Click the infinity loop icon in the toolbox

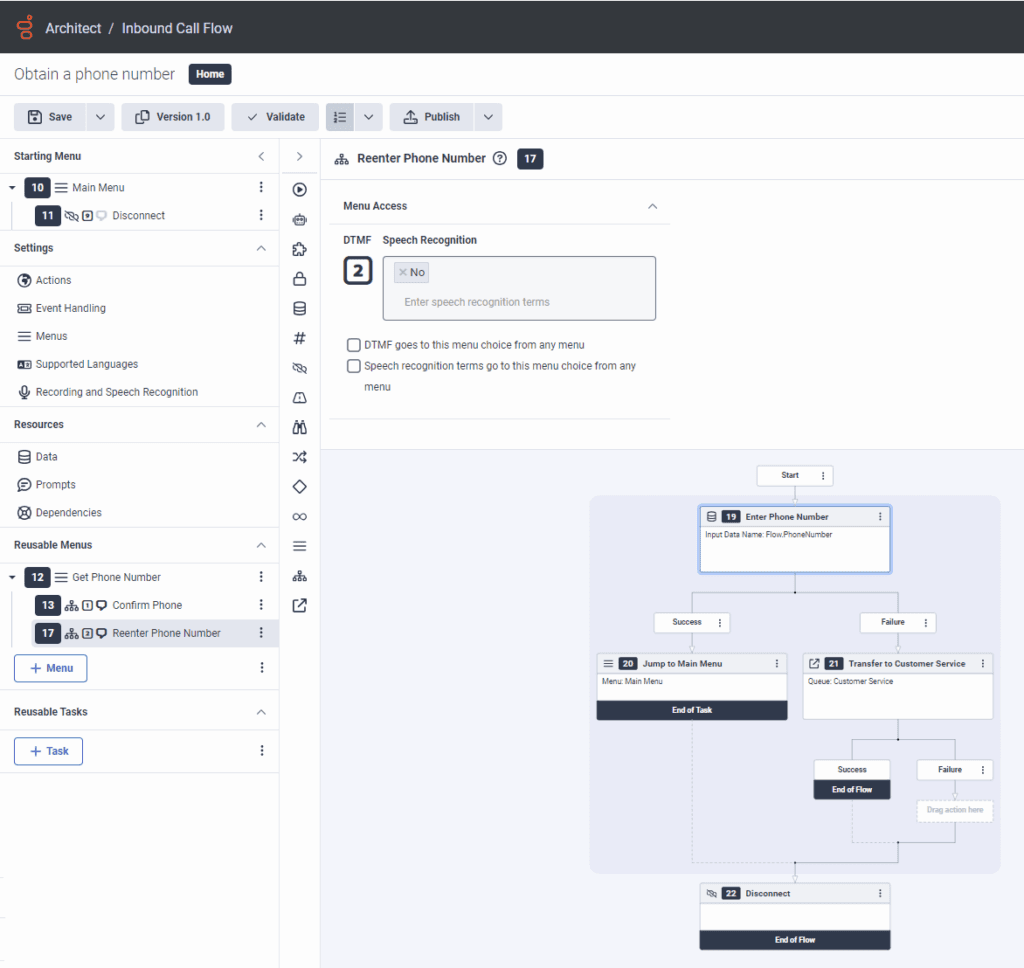299,516
